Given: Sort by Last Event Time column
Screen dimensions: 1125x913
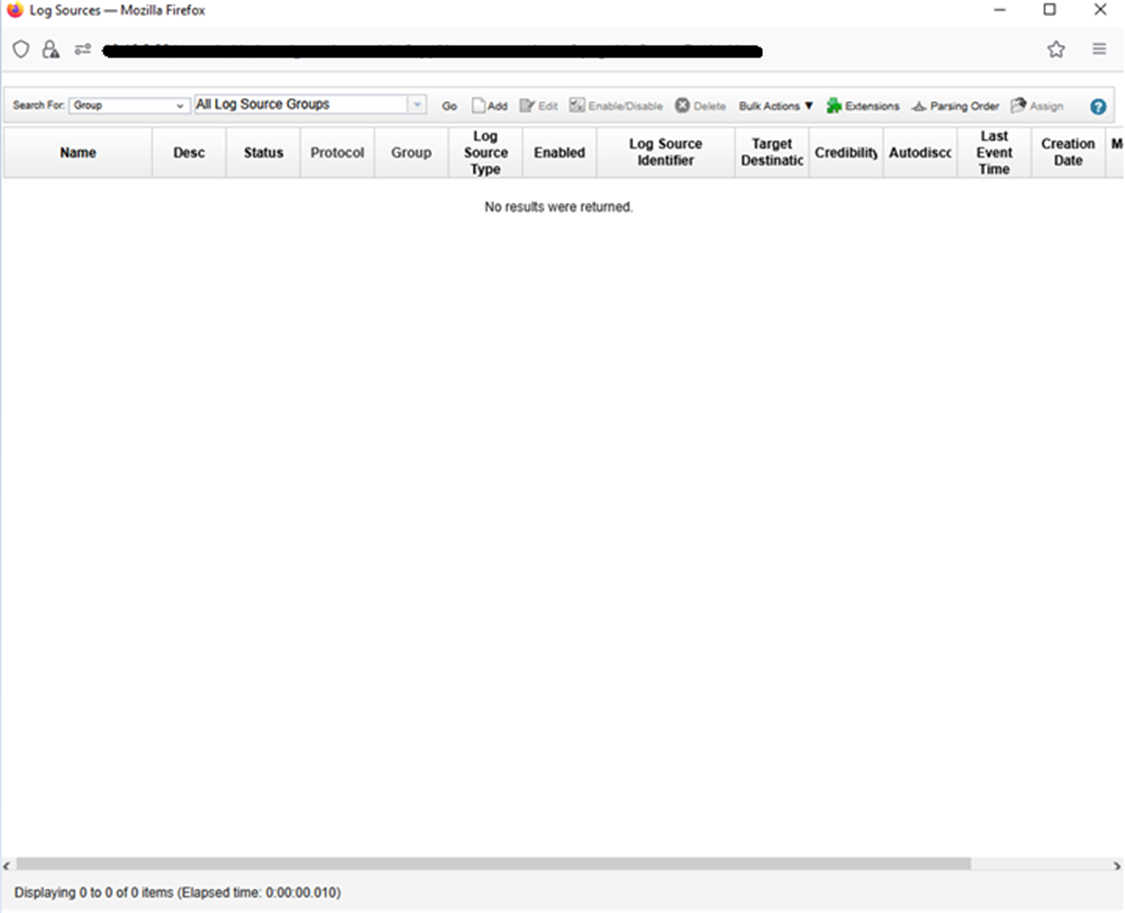Looking at the screenshot, I should 993,153.
